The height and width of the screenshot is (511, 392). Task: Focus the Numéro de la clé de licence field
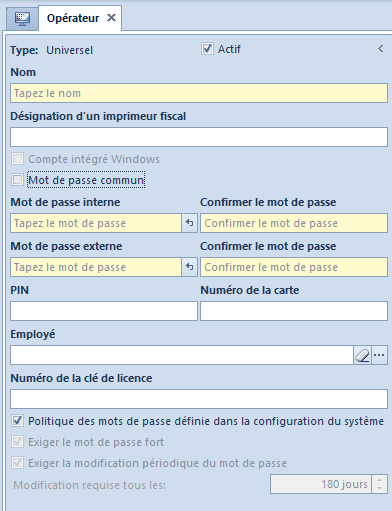tap(199, 399)
